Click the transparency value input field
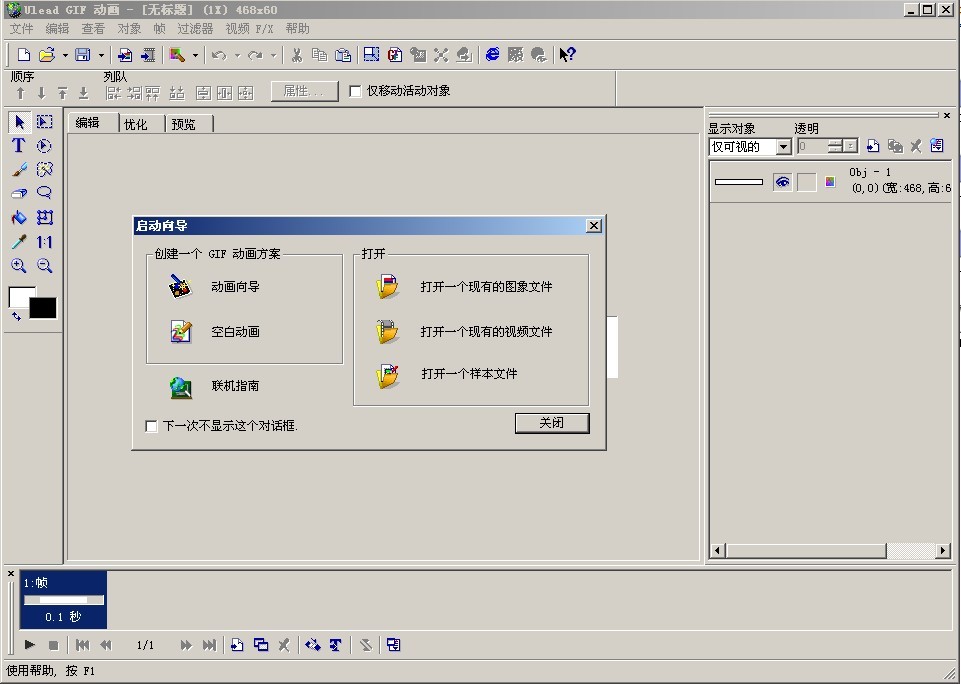961x684 pixels. (812, 146)
